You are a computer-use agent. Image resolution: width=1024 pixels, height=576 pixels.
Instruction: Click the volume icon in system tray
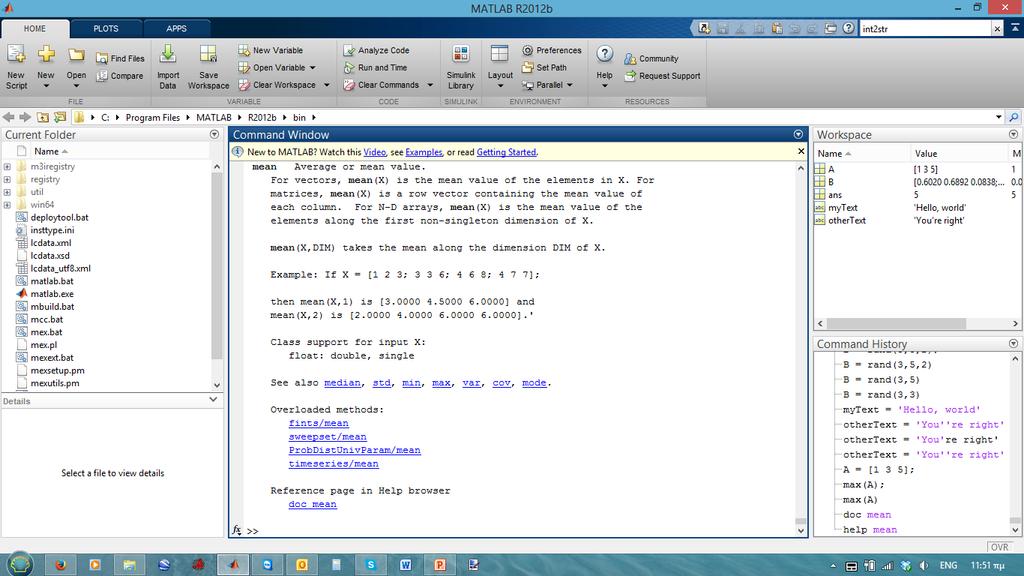click(x=923, y=566)
